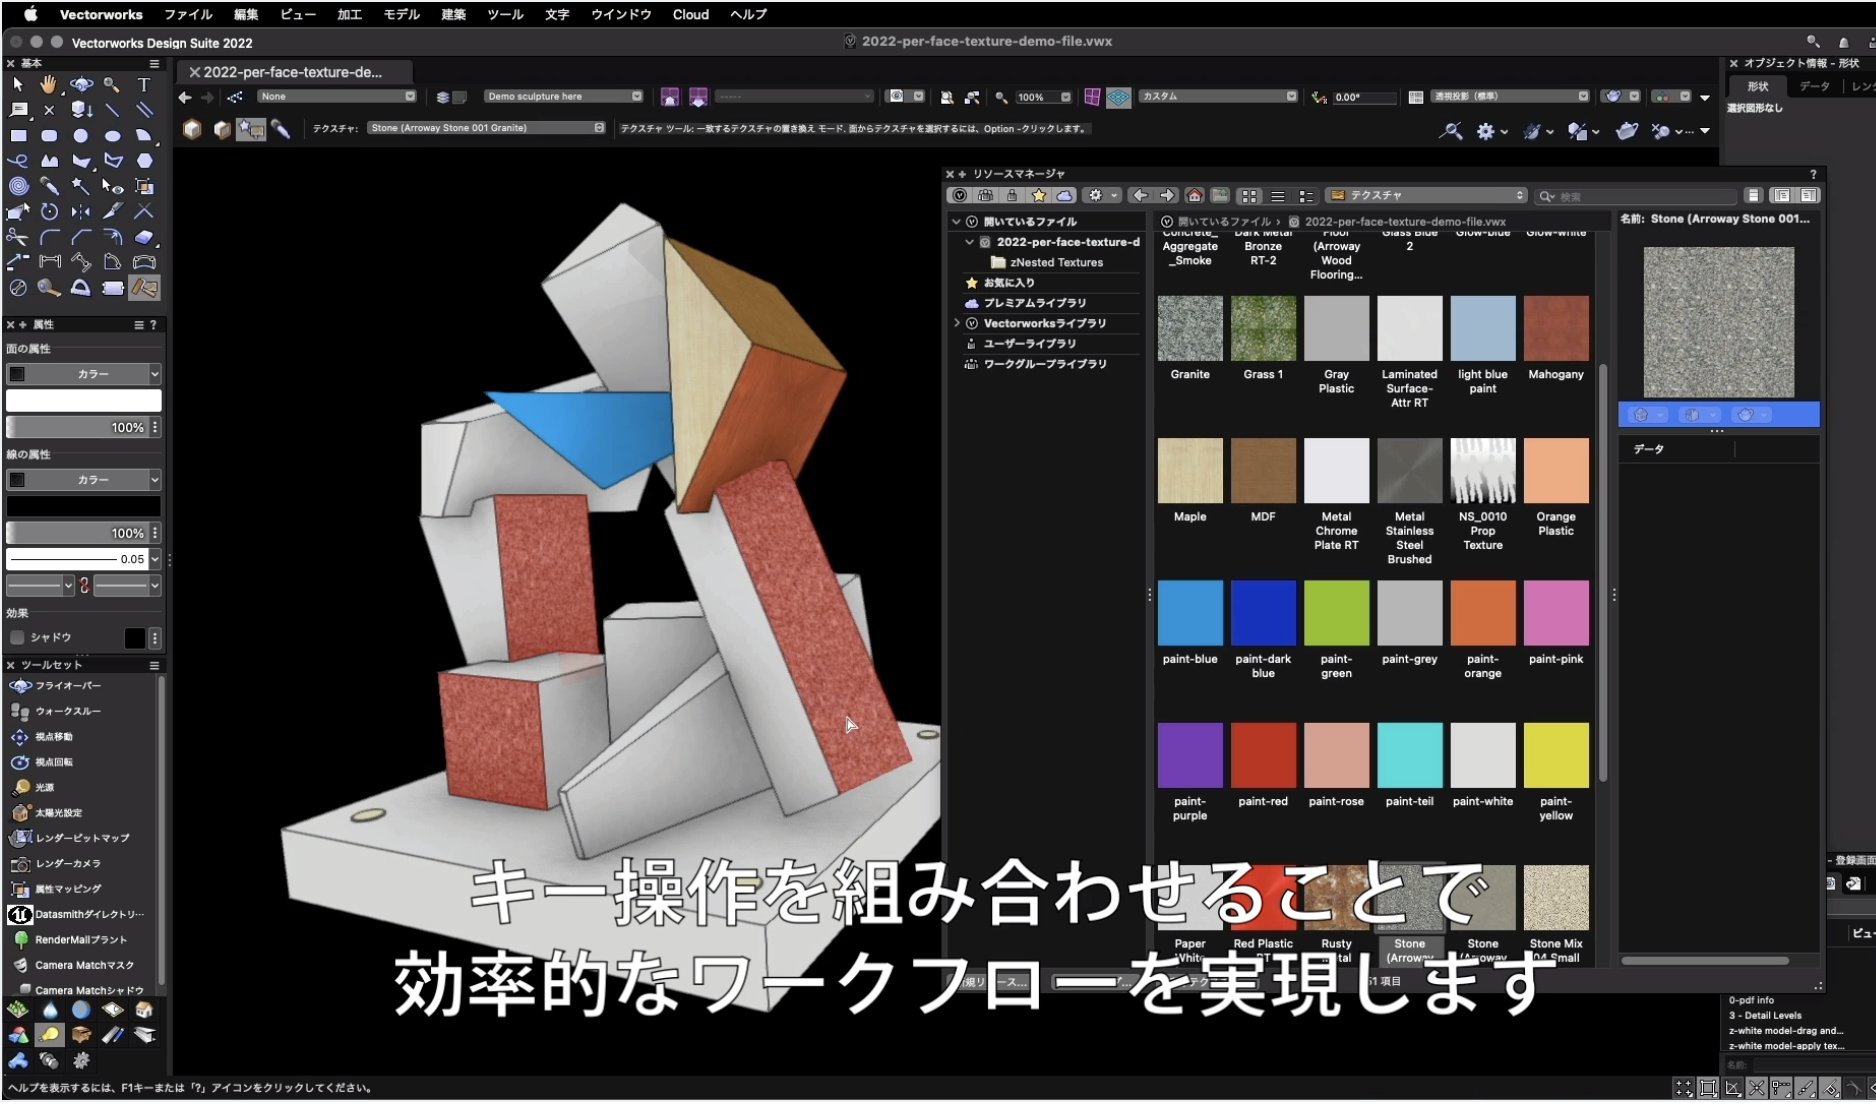Select the Pan hand tool

(x=48, y=85)
